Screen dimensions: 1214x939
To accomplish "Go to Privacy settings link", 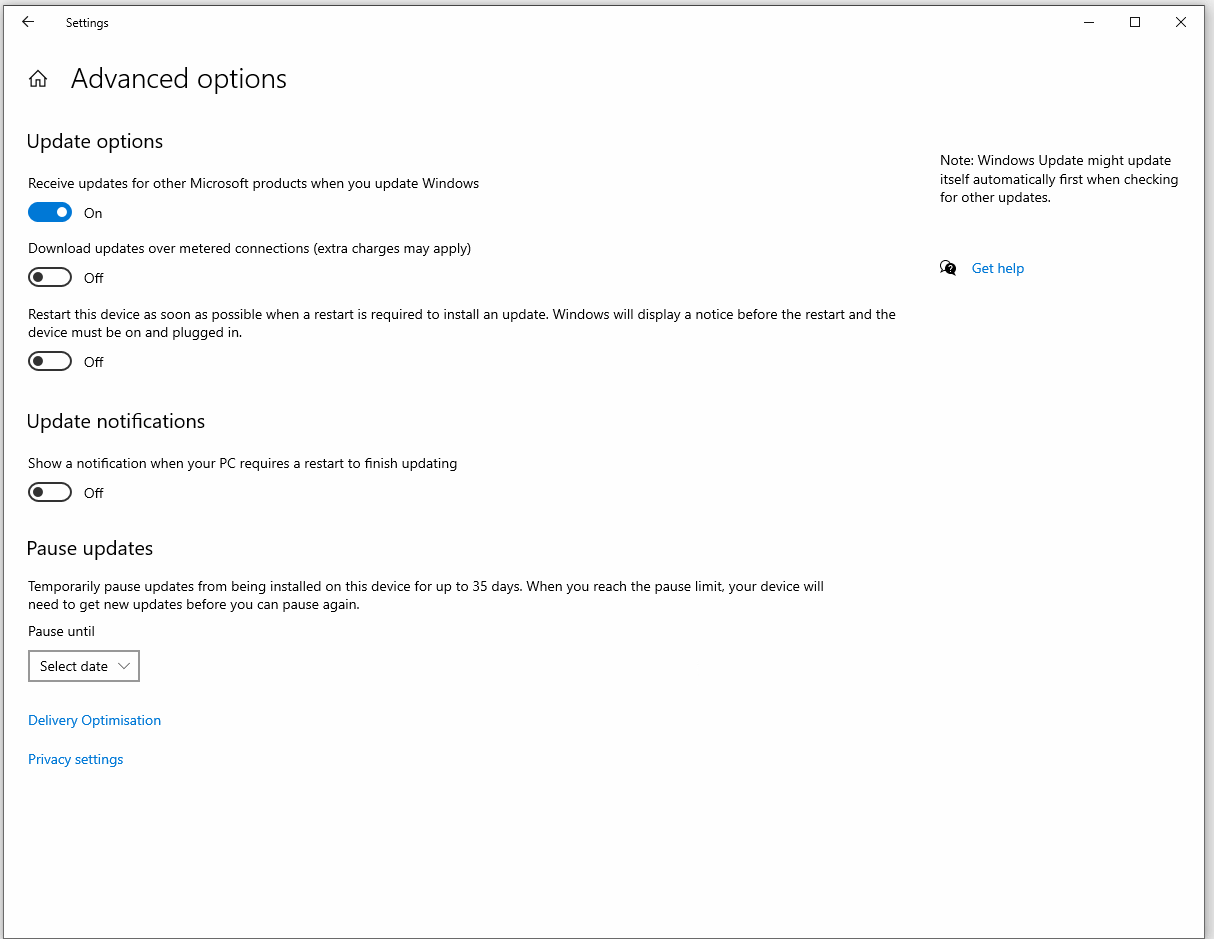I will [76, 759].
